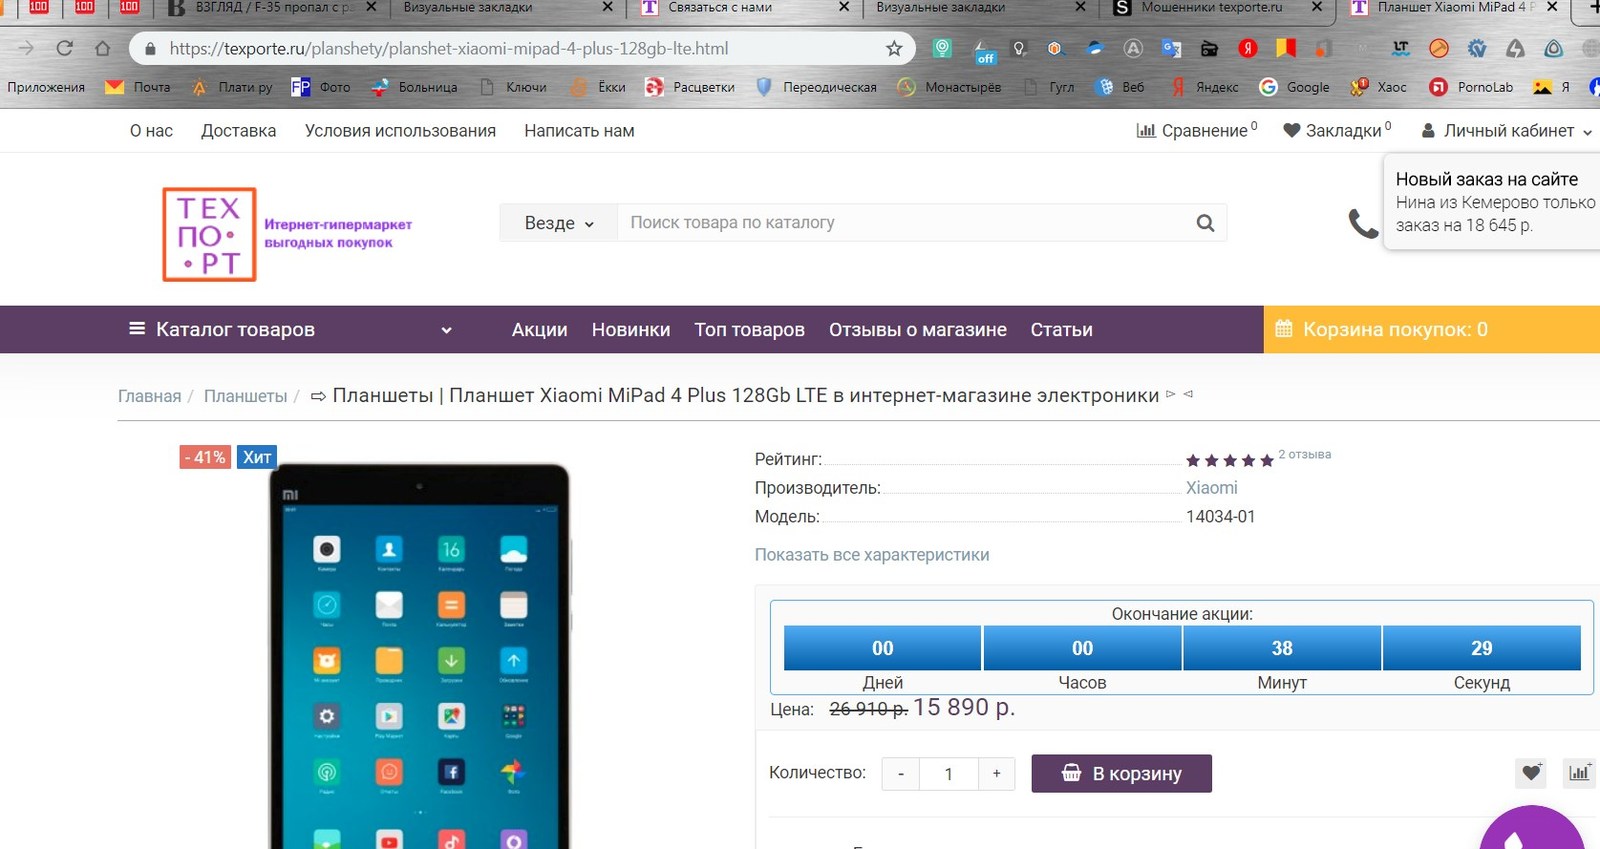Click the phone handset icon

pyautogui.click(x=1363, y=223)
